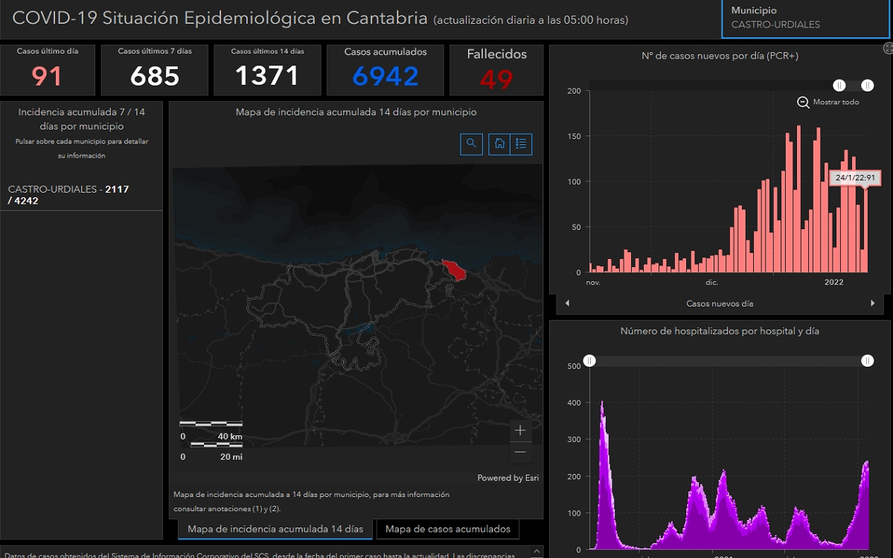The image size is (893, 558).
Task: Click the nov. axis label on cases chart
Action: coord(593,282)
